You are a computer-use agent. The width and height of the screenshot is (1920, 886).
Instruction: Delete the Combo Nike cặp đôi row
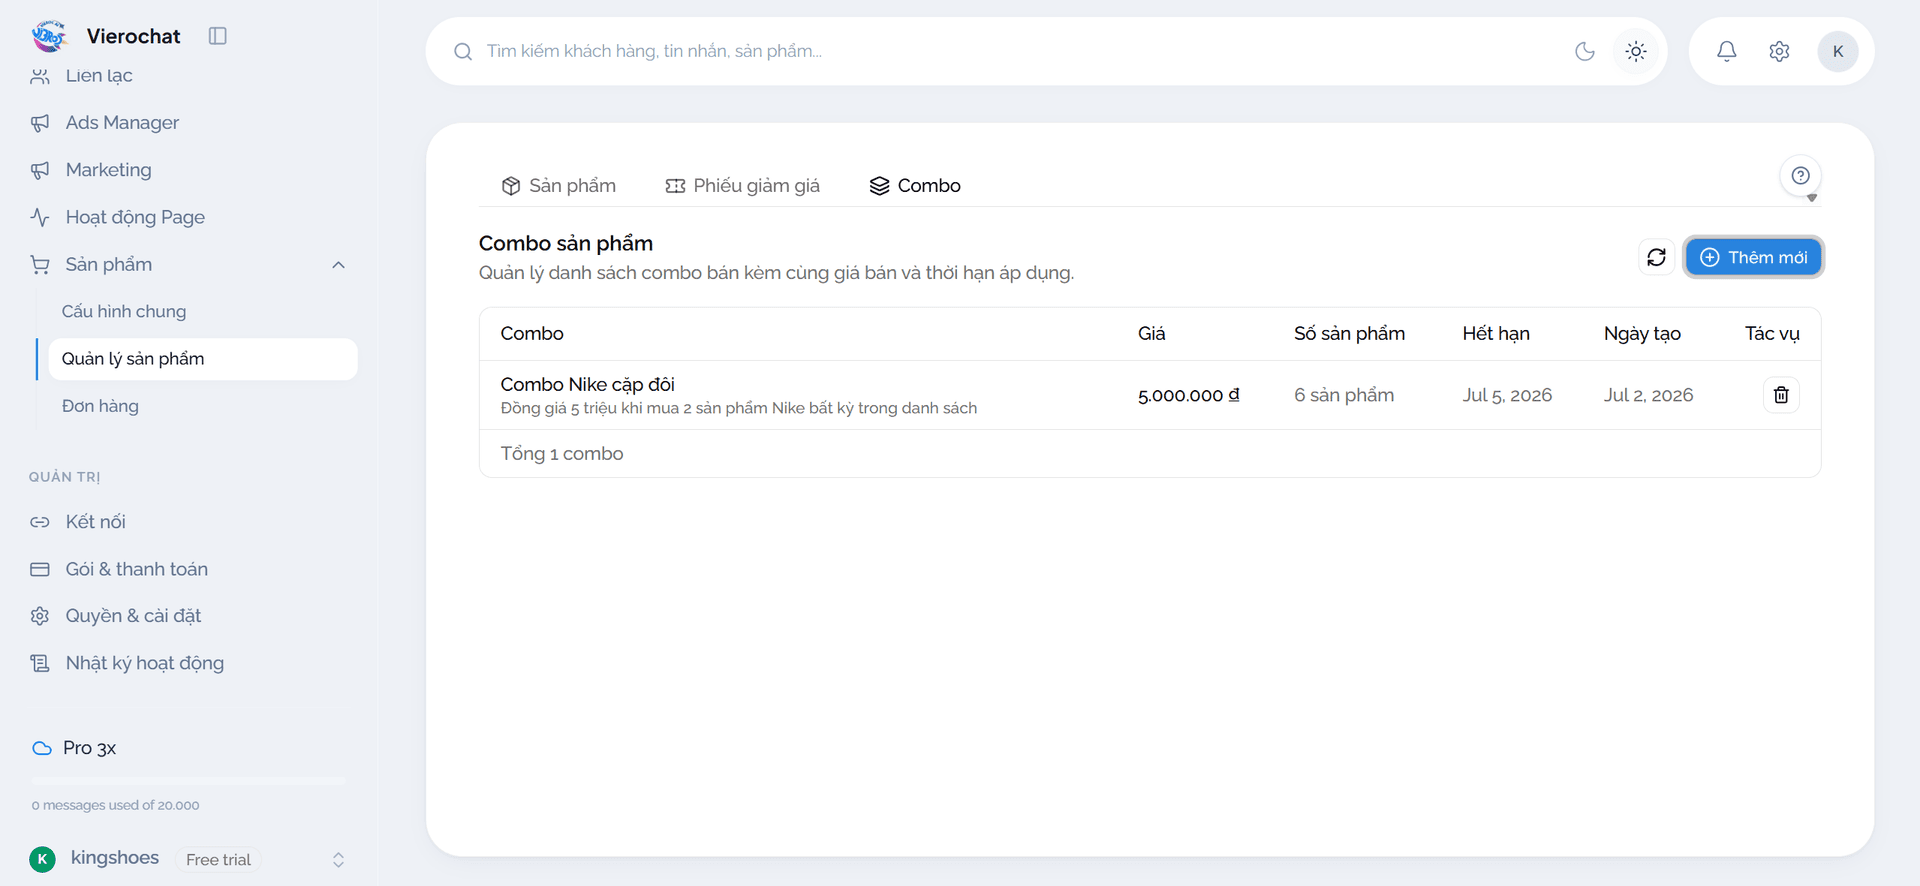click(x=1781, y=395)
